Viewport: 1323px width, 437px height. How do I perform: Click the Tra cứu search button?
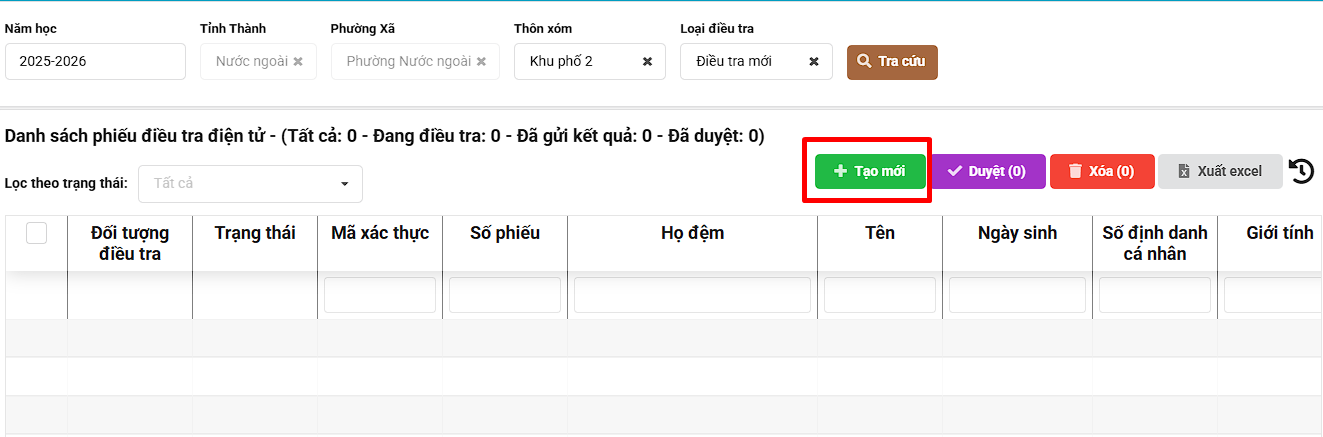[x=892, y=62]
